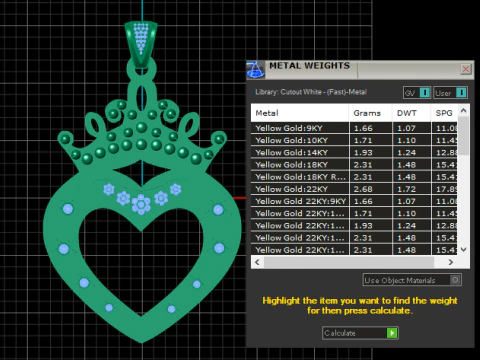Screen dimensions: 480x360
Task: Click the vertical scrollbar thumb of metals list
Action: [x=463, y=136]
